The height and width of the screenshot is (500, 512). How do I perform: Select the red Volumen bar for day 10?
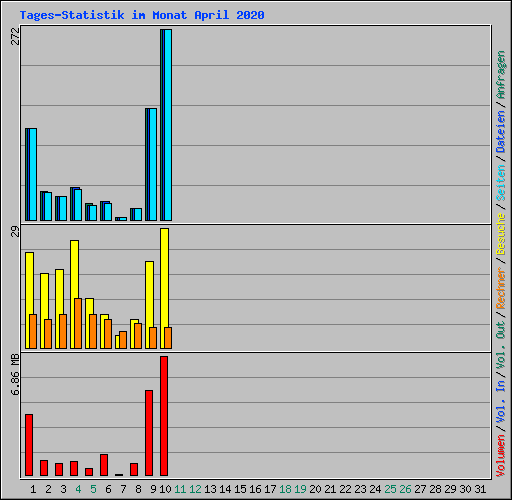[x=164, y=416]
